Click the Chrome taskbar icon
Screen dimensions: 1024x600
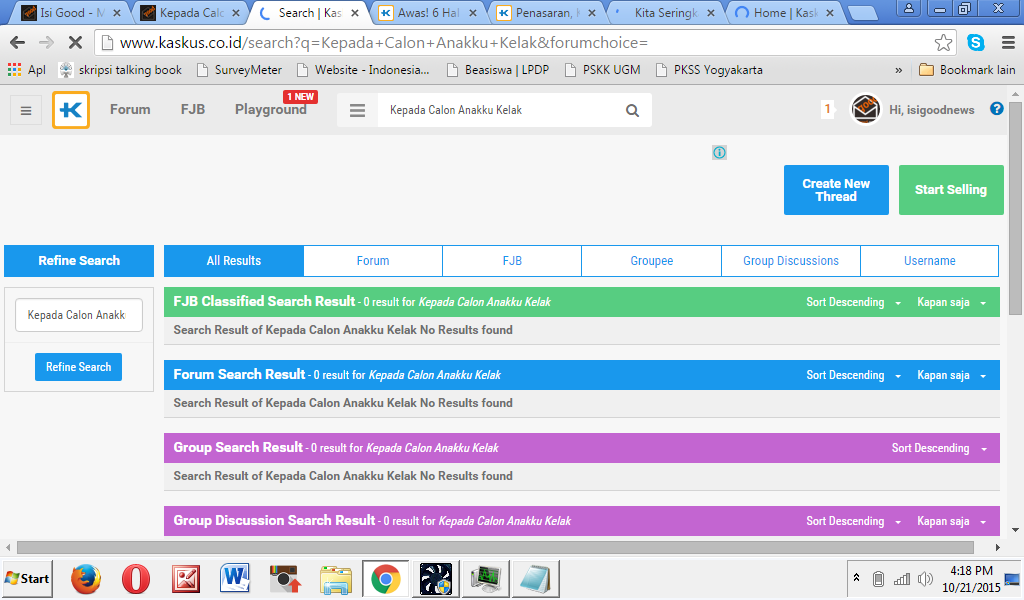click(x=385, y=579)
